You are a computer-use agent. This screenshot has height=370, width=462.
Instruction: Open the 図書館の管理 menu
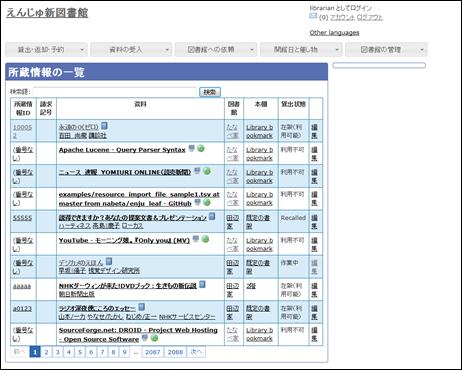pyautogui.click(x=386, y=50)
